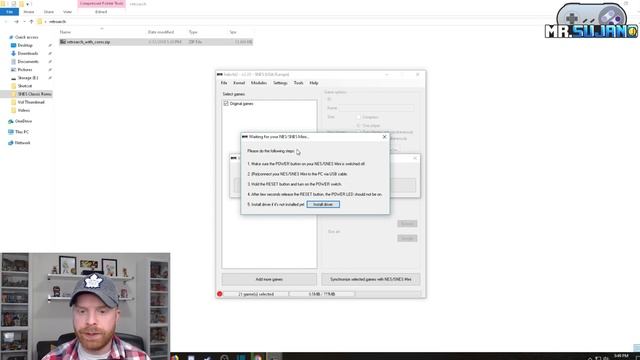Click the Shortcut folder icon
This screenshot has height=360, width=640.
(x=13, y=86)
